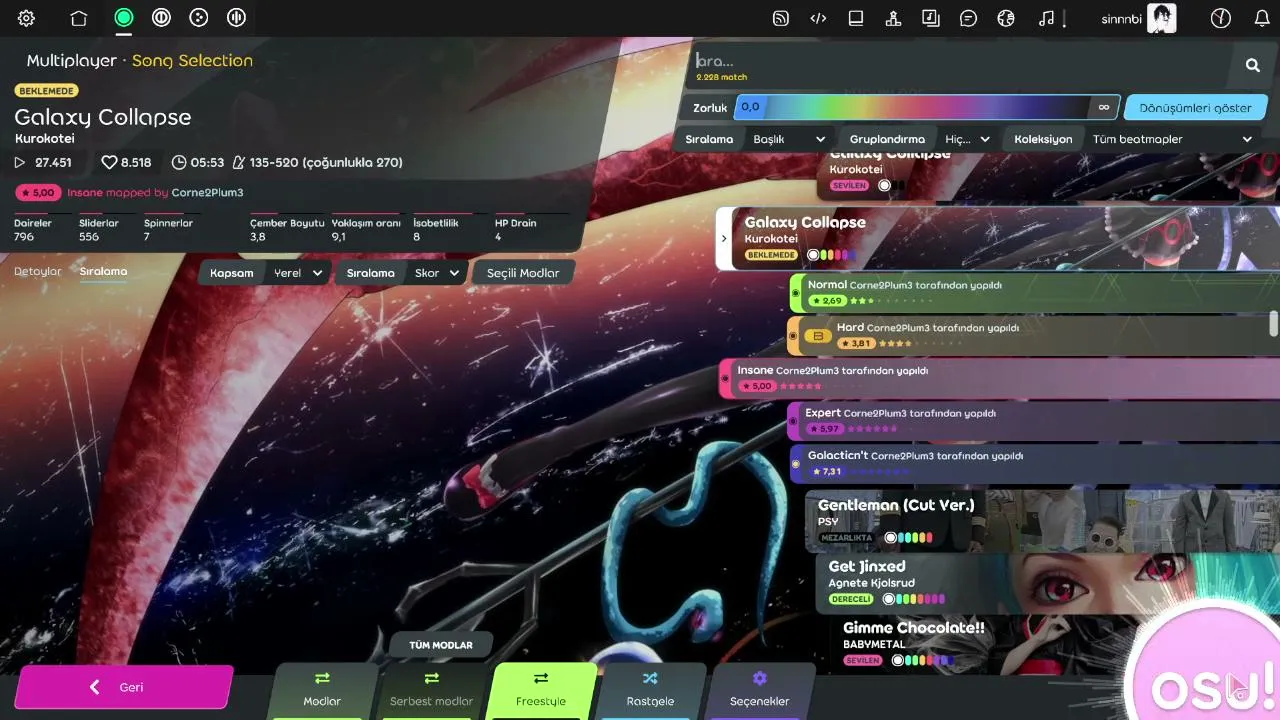
Task: Click the clock icon in top bar
Action: click(x=1220, y=18)
